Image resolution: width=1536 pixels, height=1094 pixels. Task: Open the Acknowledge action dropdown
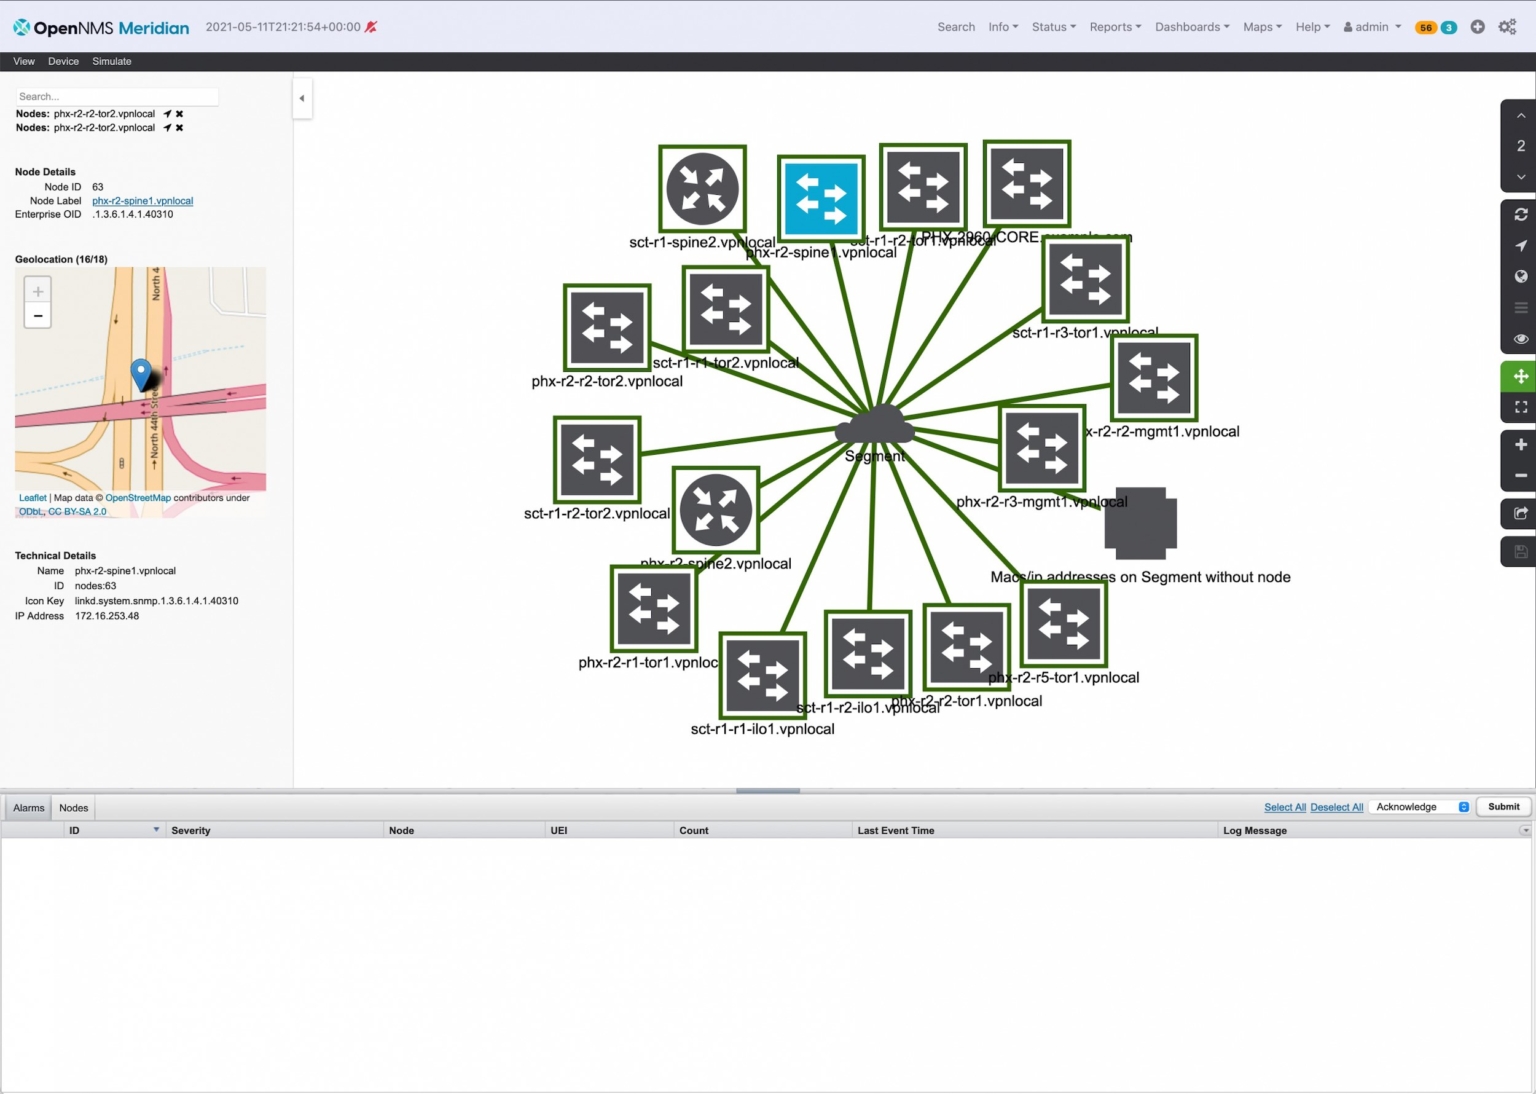1418,806
